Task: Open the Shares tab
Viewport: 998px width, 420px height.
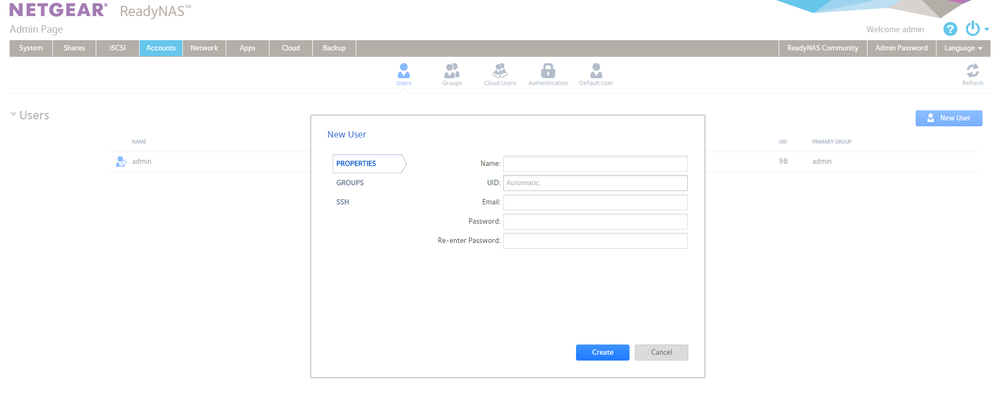Action: point(74,48)
